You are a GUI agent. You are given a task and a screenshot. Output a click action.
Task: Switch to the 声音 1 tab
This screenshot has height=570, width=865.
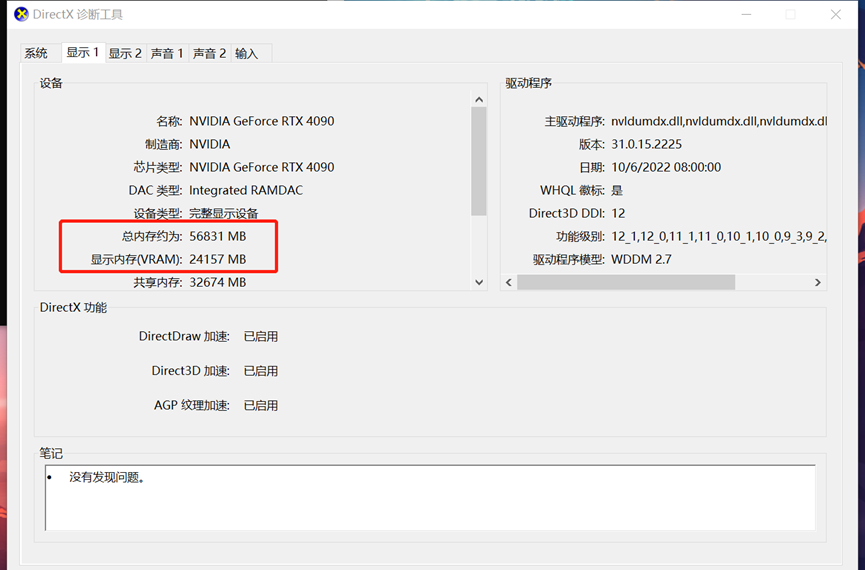point(167,54)
